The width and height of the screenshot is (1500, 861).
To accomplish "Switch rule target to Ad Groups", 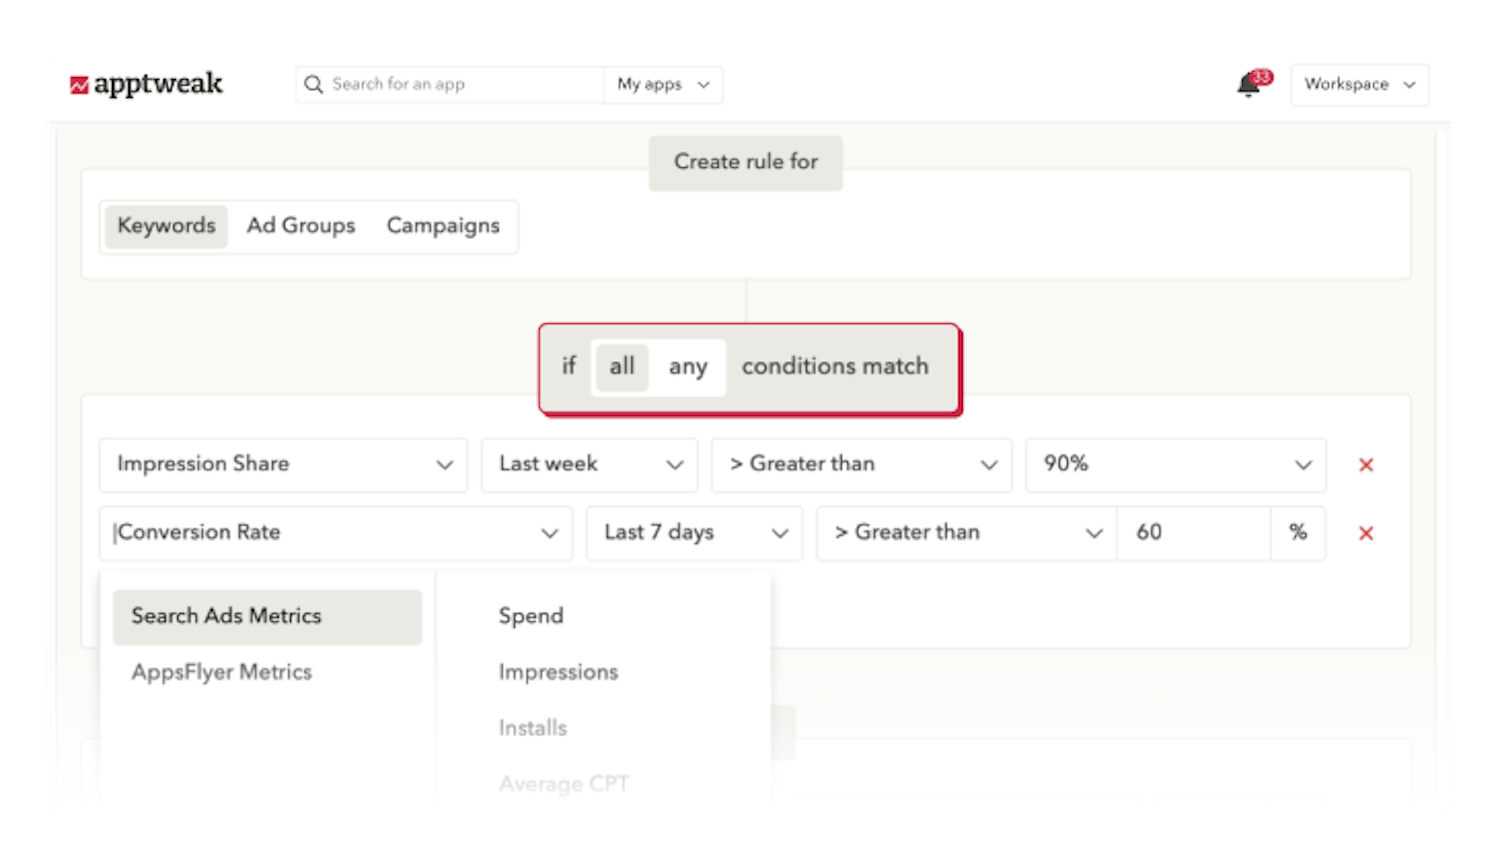I will [301, 226].
